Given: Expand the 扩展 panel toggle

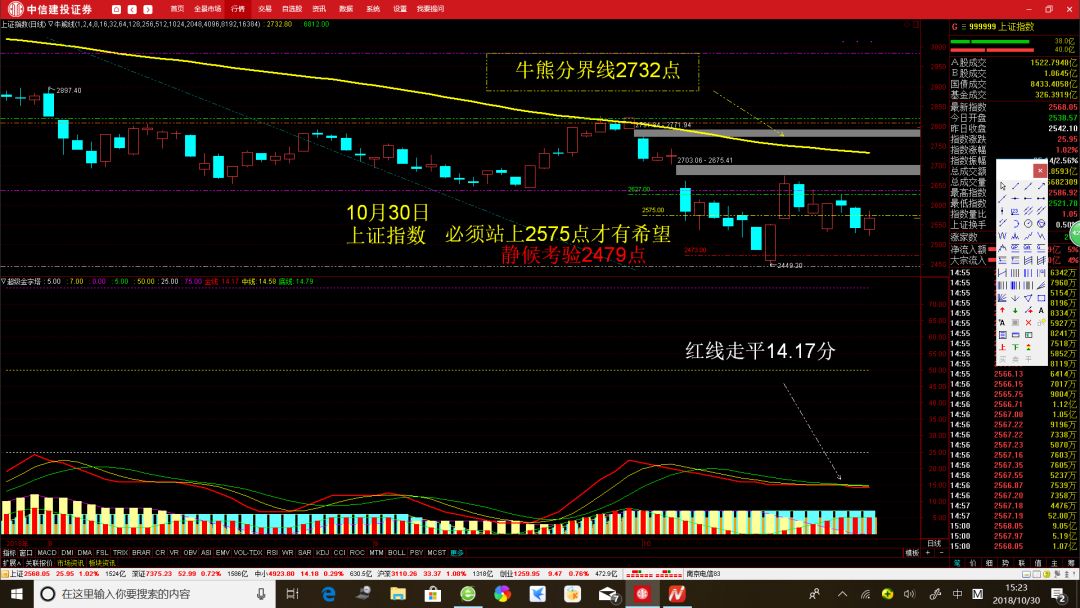Looking at the screenshot, I should pyautogui.click(x=12, y=563).
